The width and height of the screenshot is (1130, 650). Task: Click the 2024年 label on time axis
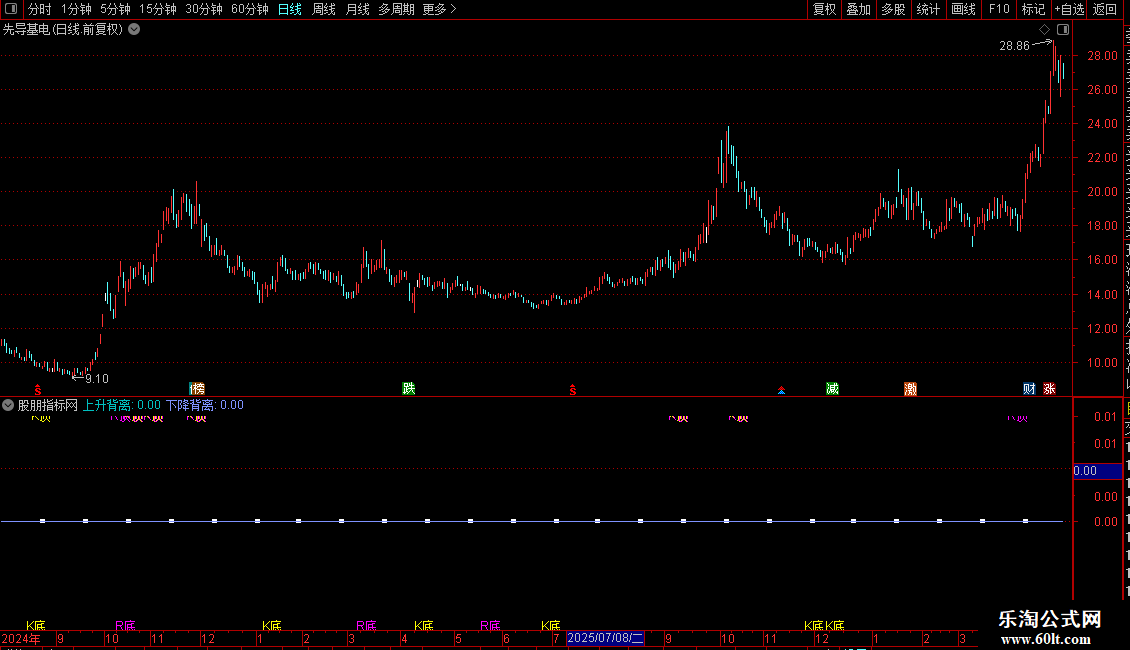21,638
